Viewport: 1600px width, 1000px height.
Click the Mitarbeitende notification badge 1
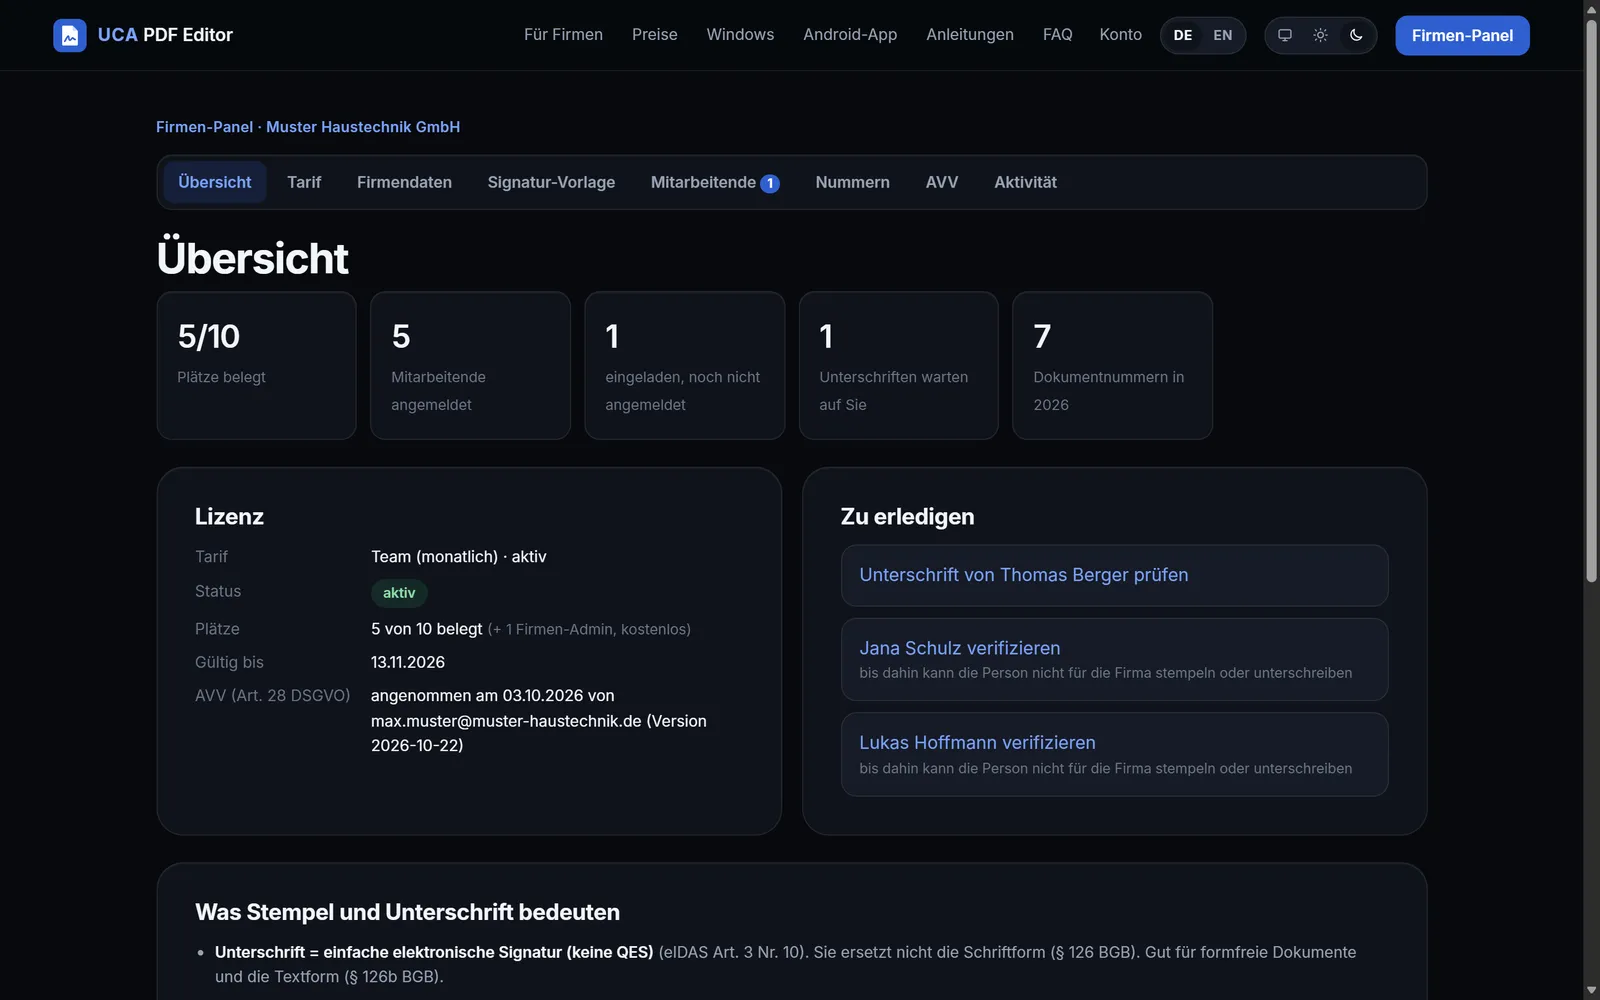coord(770,183)
